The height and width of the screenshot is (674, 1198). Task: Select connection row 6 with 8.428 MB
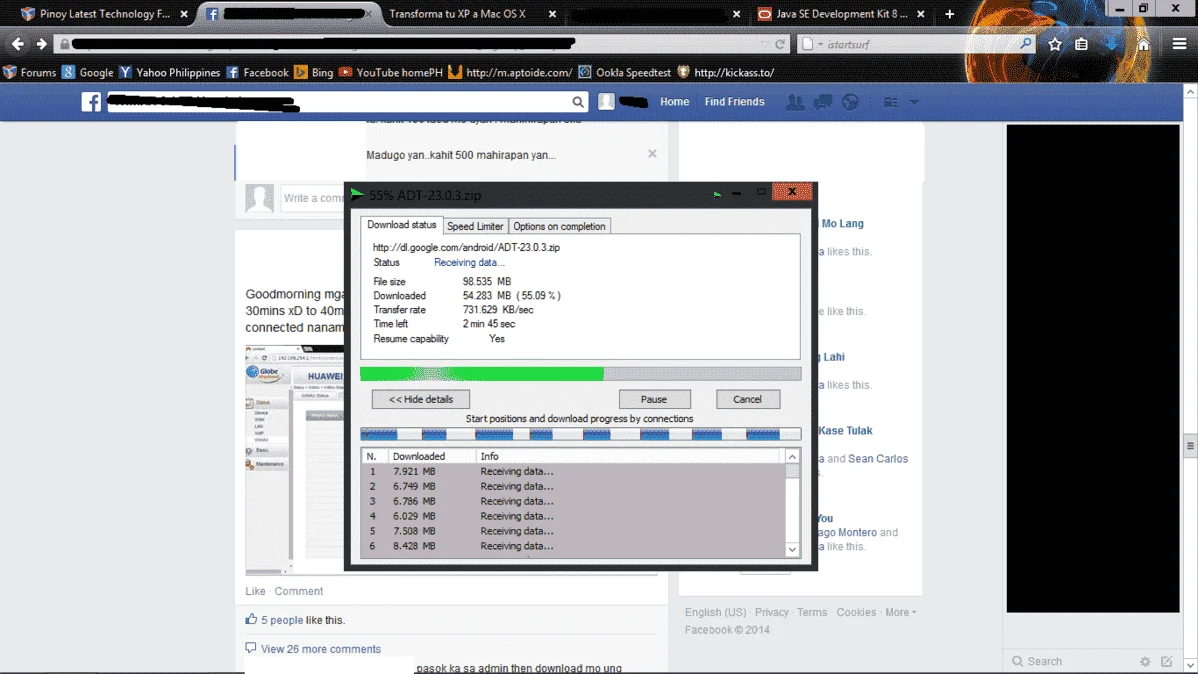coord(573,546)
